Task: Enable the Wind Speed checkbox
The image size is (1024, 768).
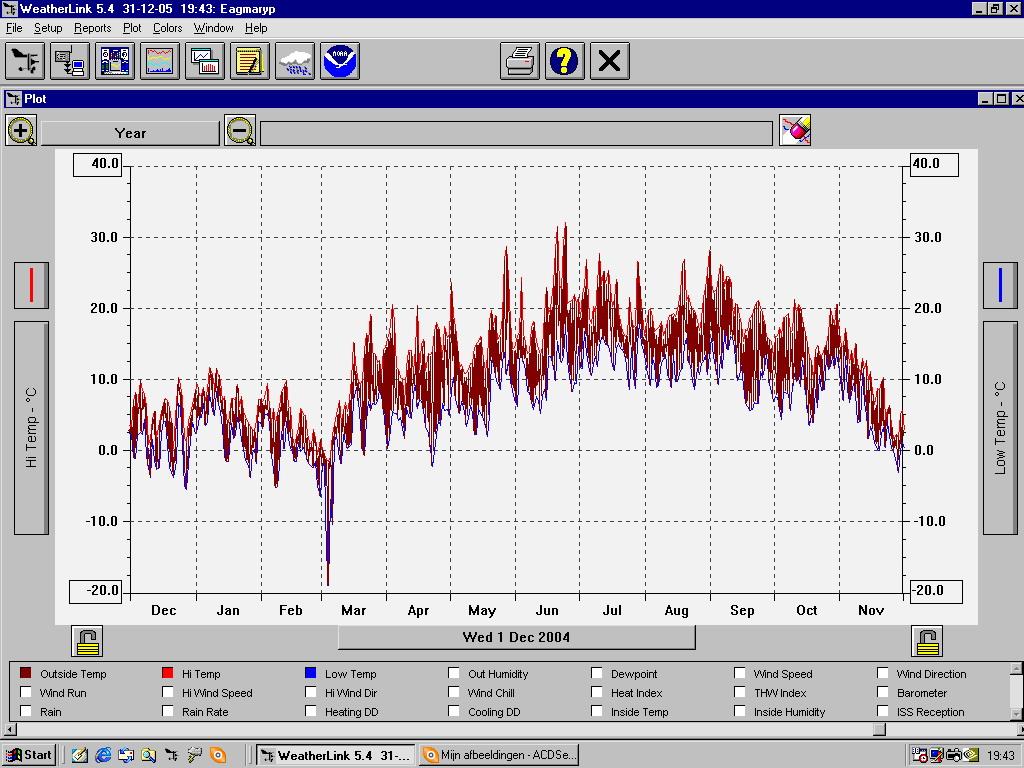Action: click(x=740, y=673)
